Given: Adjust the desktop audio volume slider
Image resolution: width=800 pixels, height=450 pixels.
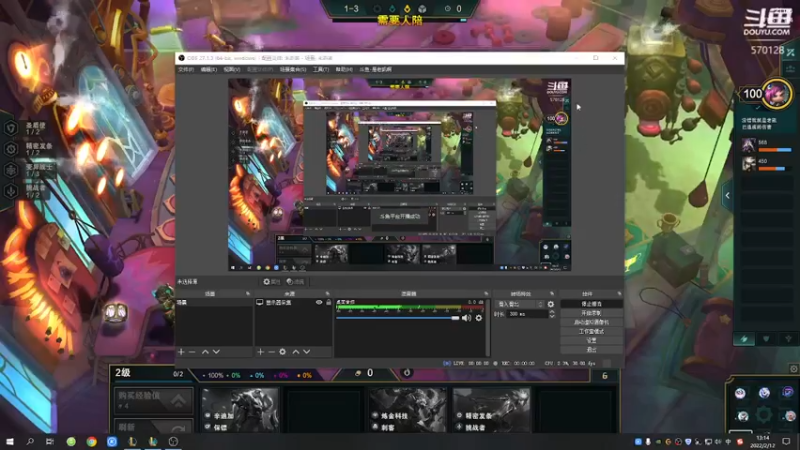Looking at the screenshot, I should coord(398,318).
